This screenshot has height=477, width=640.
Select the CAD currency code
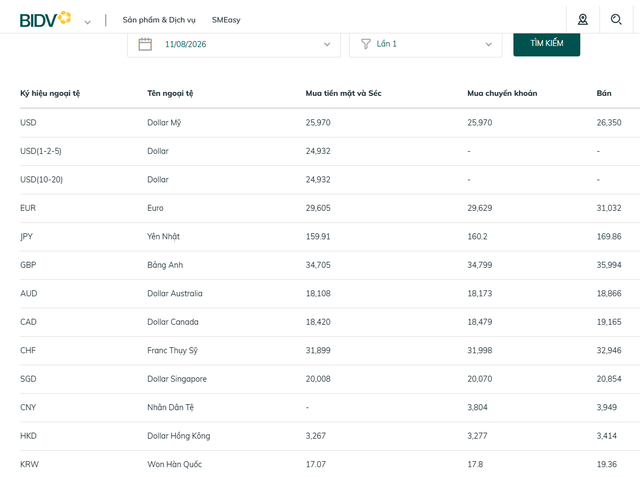[x=28, y=322]
